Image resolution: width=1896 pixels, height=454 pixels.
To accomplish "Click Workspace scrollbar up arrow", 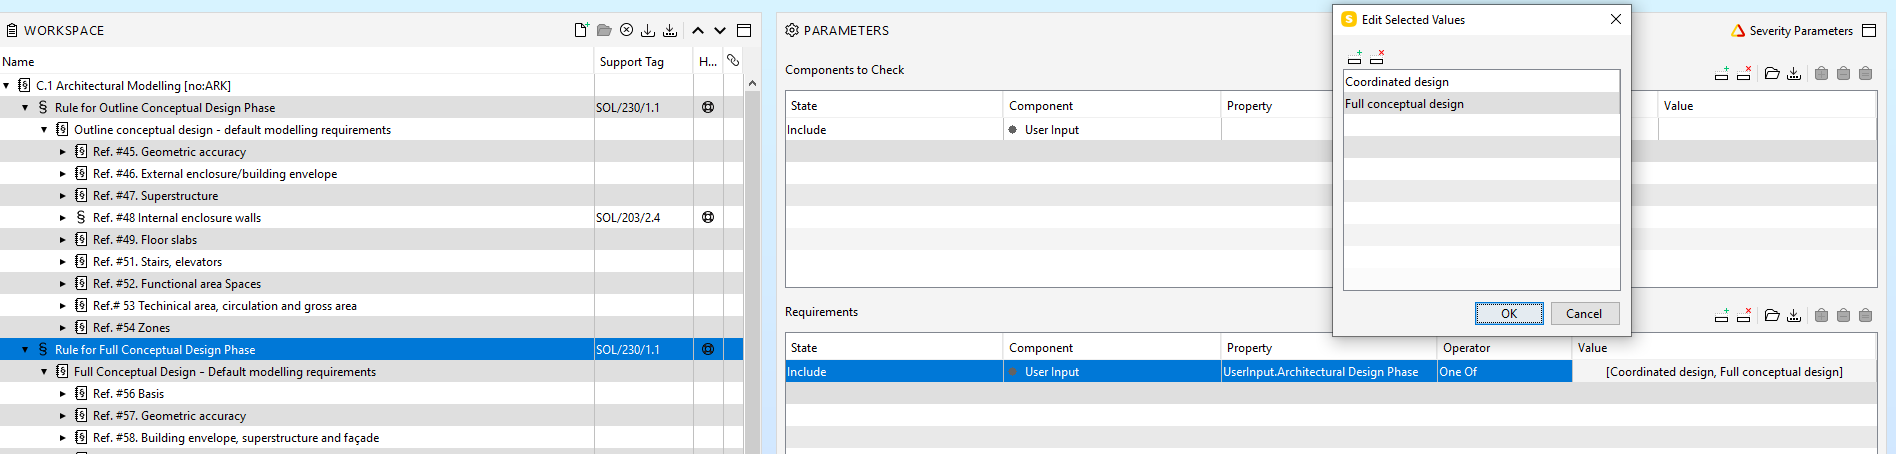I will 752,84.
